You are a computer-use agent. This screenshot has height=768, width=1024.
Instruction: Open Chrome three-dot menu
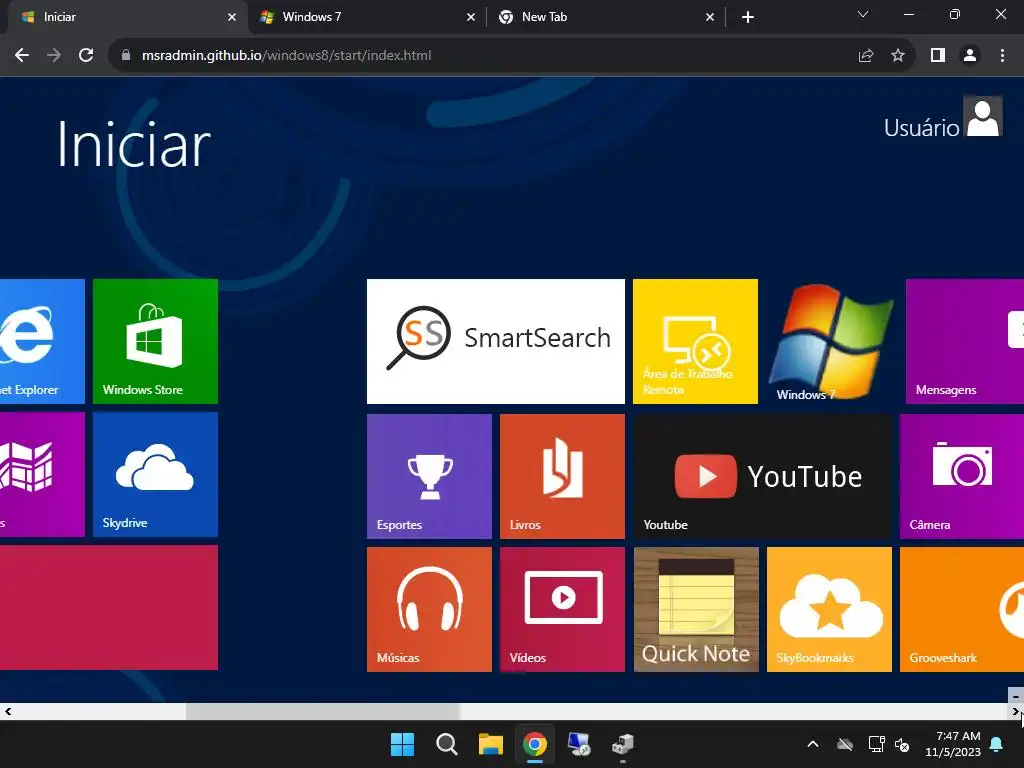point(1002,56)
